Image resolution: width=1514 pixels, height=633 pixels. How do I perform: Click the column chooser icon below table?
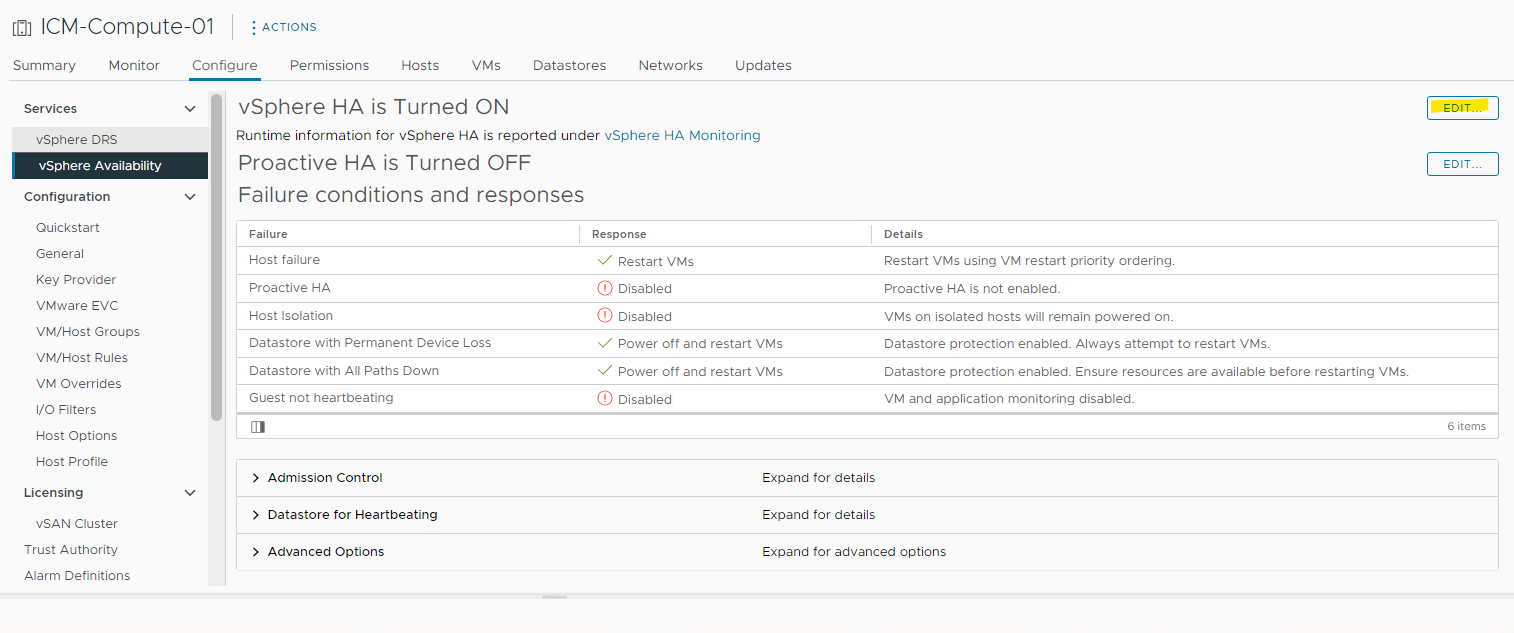tap(258, 427)
